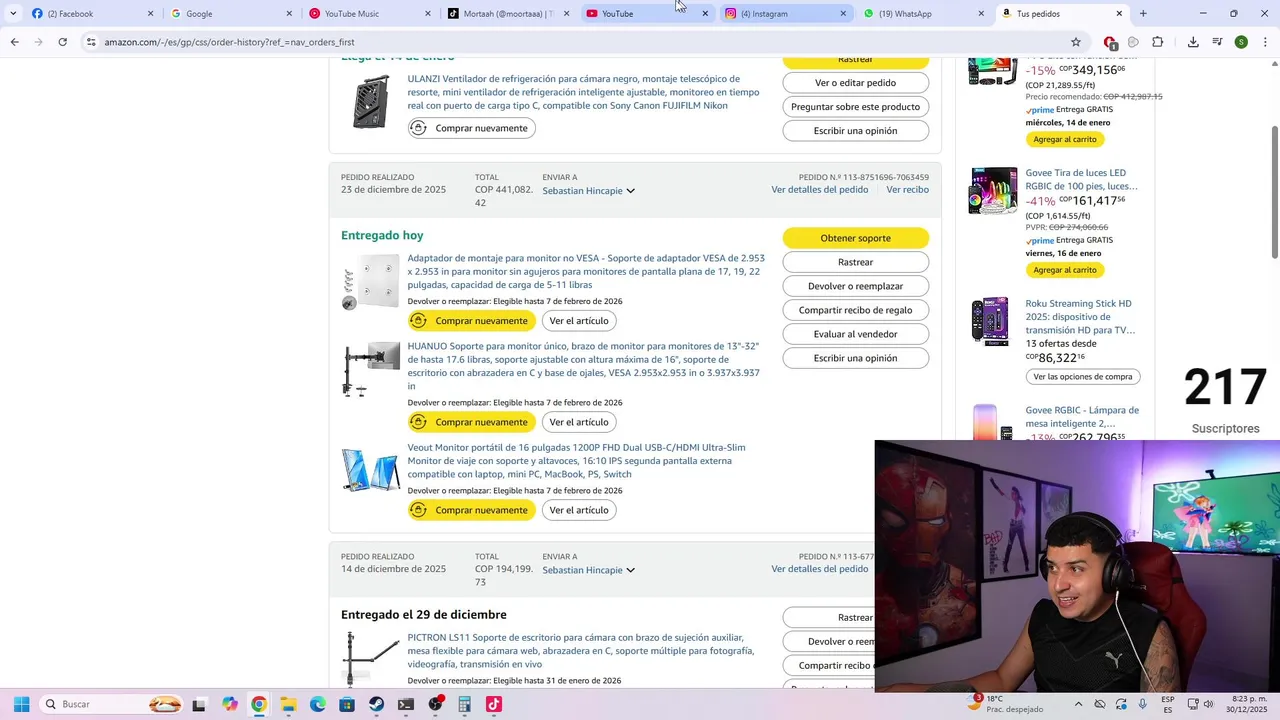The width and height of the screenshot is (1280, 720).
Task: Add Govee RGBIC light strip to cart
Action: point(1065,270)
